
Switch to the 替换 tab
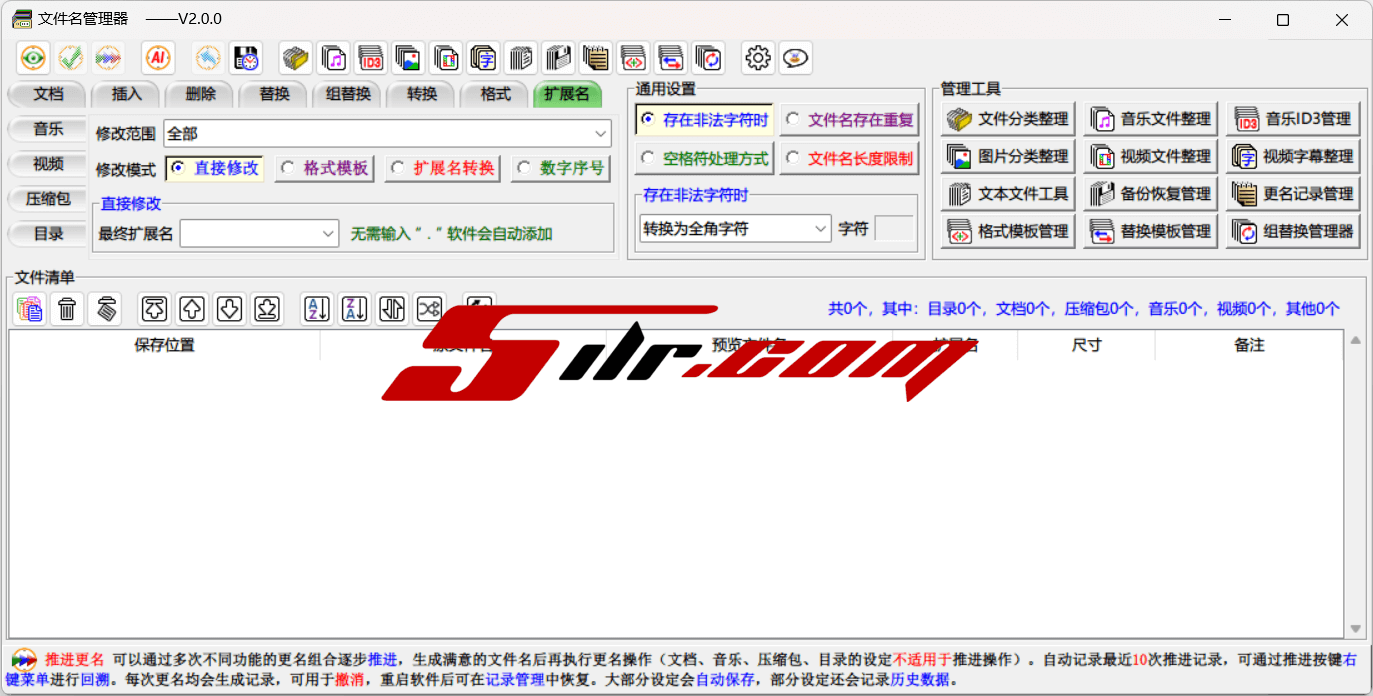click(274, 94)
